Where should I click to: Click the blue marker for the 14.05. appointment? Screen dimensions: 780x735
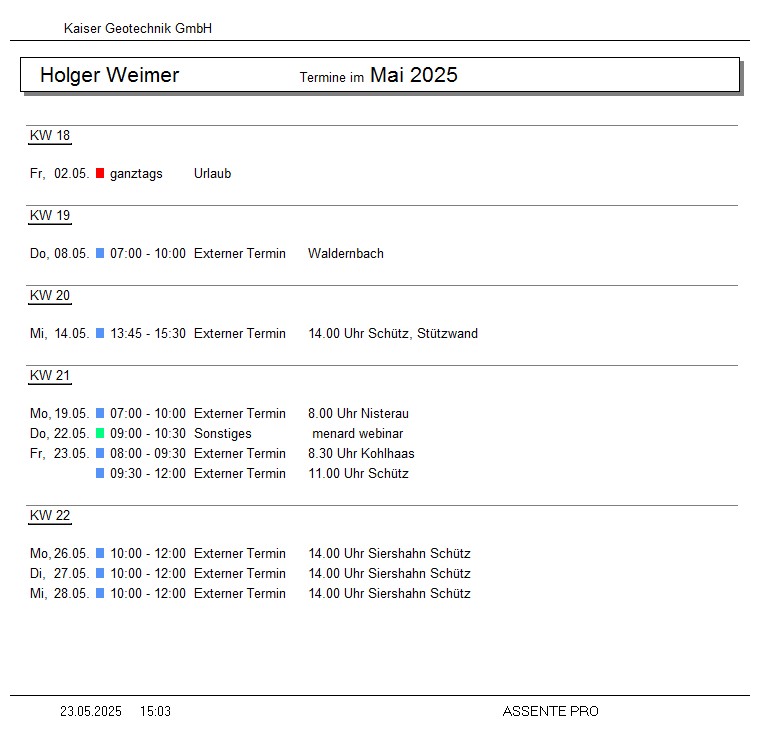click(x=100, y=333)
